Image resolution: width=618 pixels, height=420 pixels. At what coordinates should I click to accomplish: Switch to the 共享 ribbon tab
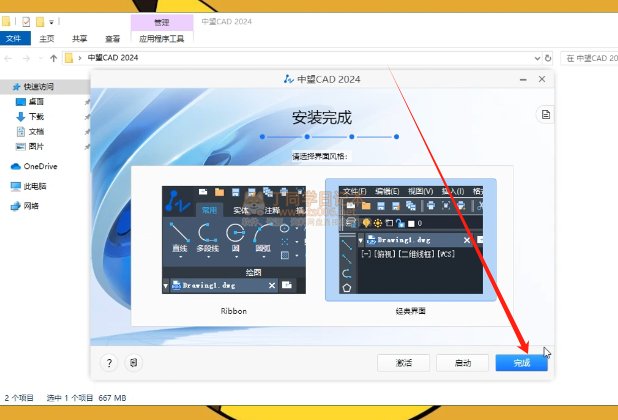(80, 39)
